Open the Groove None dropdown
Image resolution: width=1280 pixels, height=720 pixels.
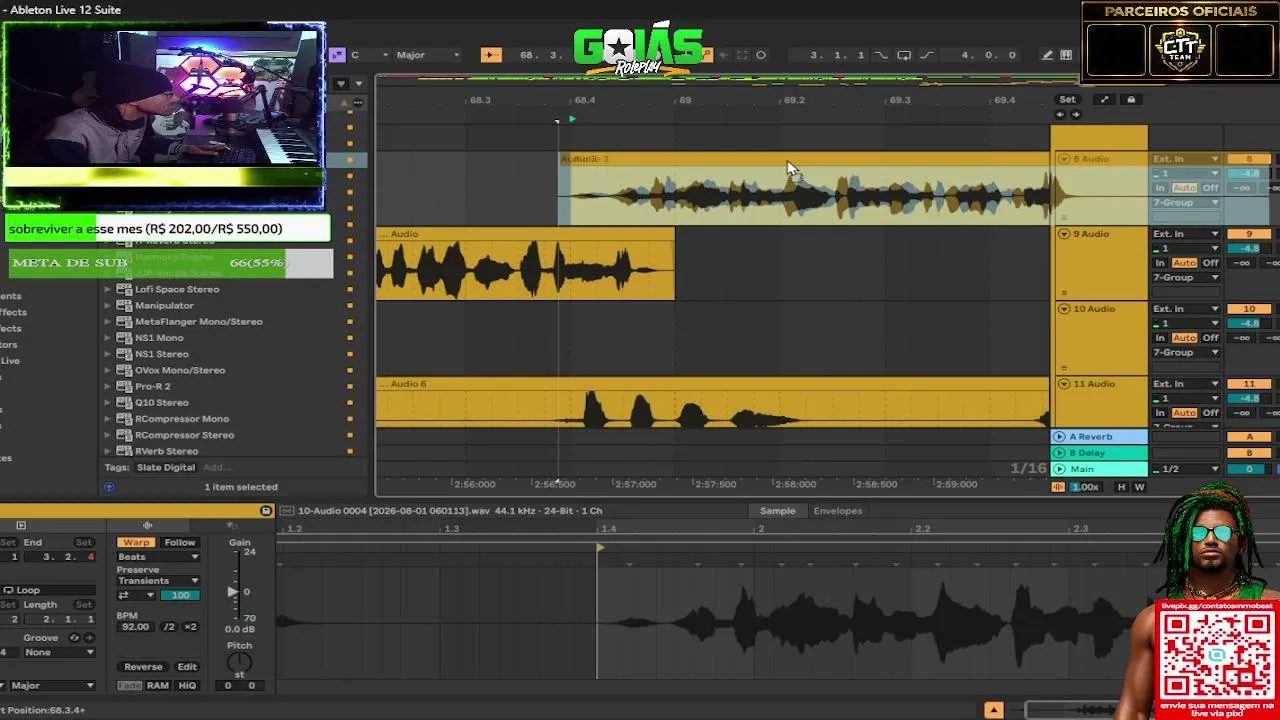click(60, 652)
